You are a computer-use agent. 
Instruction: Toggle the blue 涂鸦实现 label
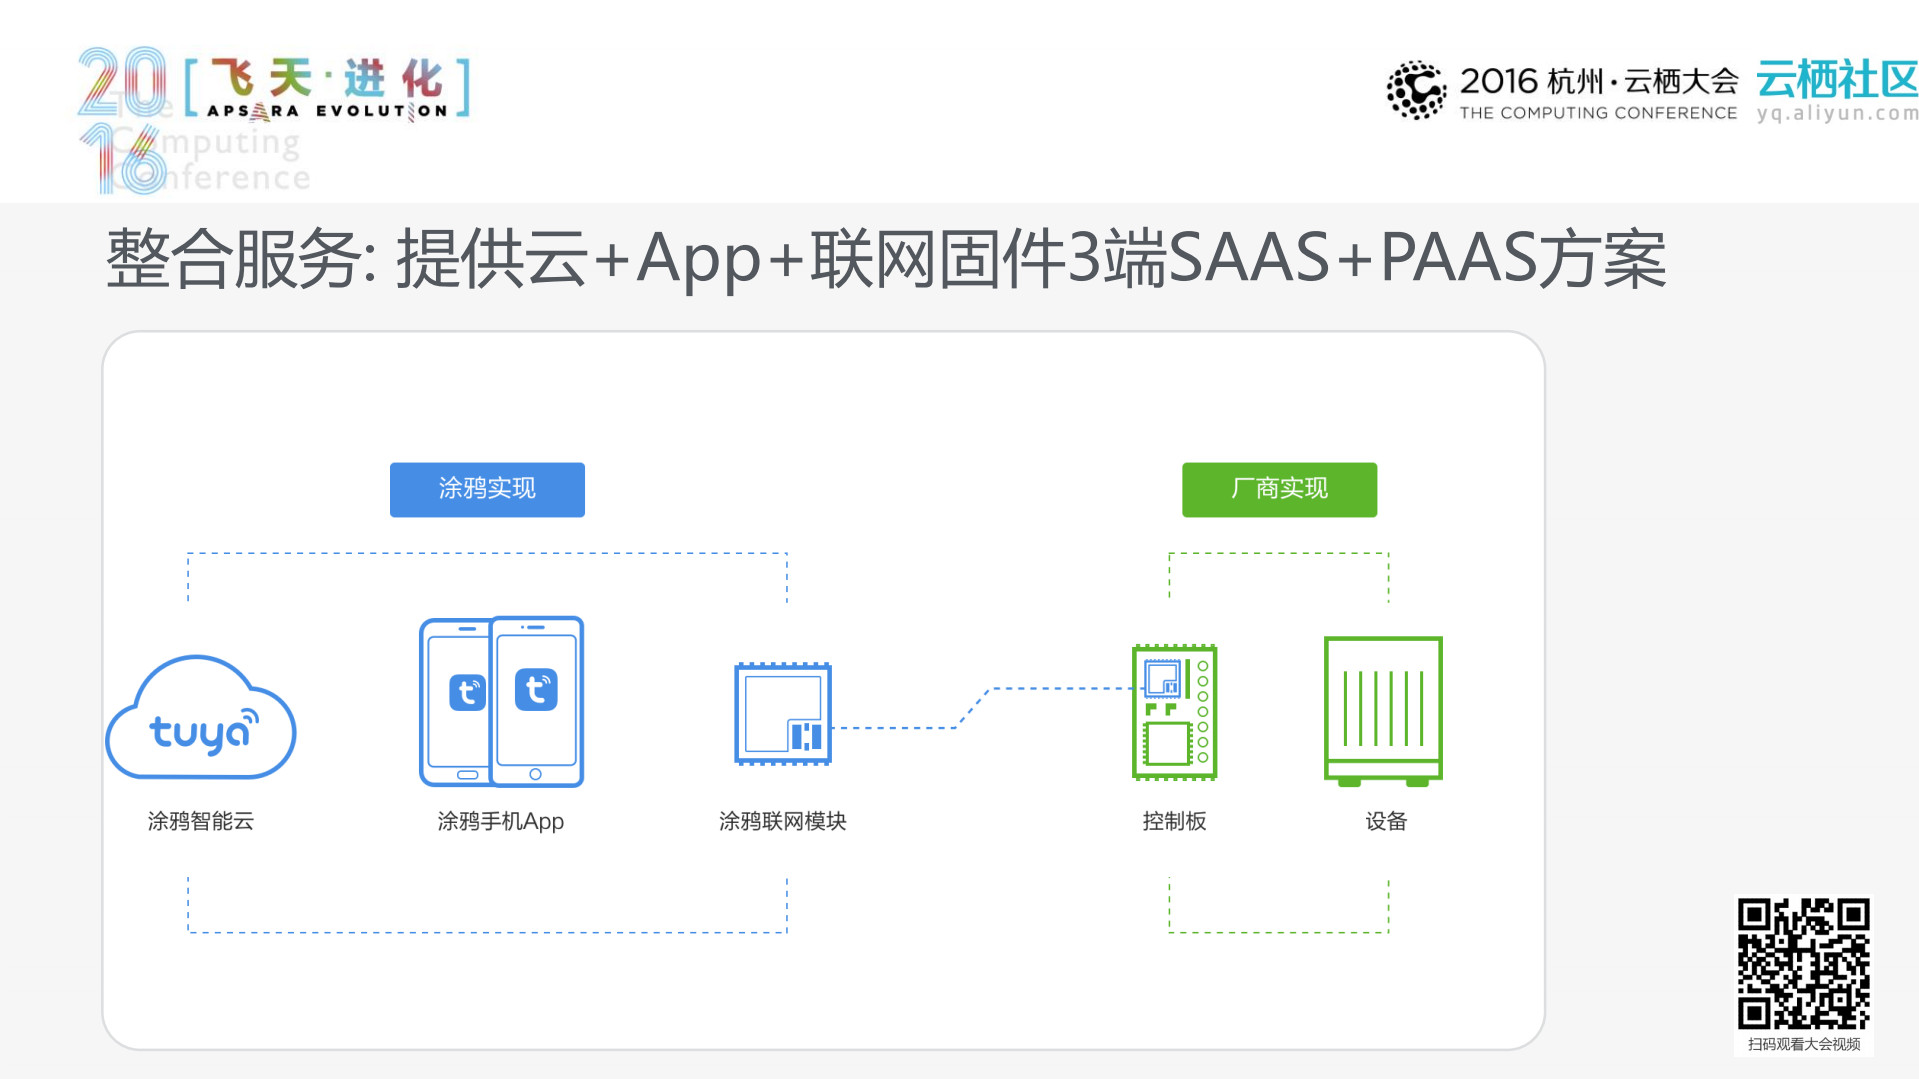click(x=487, y=489)
